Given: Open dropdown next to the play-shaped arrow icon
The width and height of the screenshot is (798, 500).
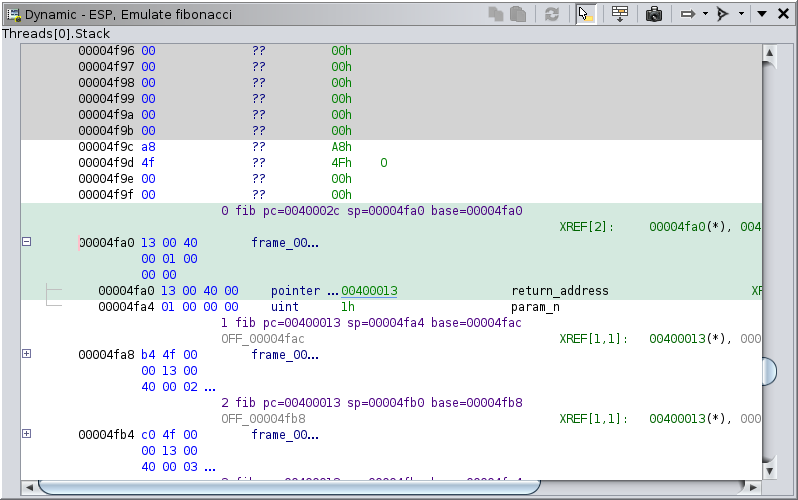Looking at the screenshot, I should point(740,14).
